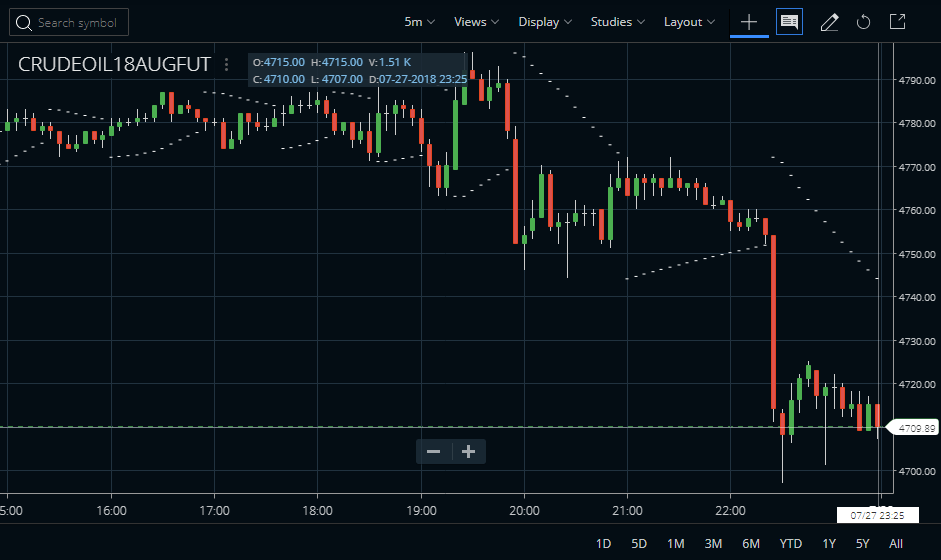Toggle the crosshair plus tool

(x=749, y=22)
